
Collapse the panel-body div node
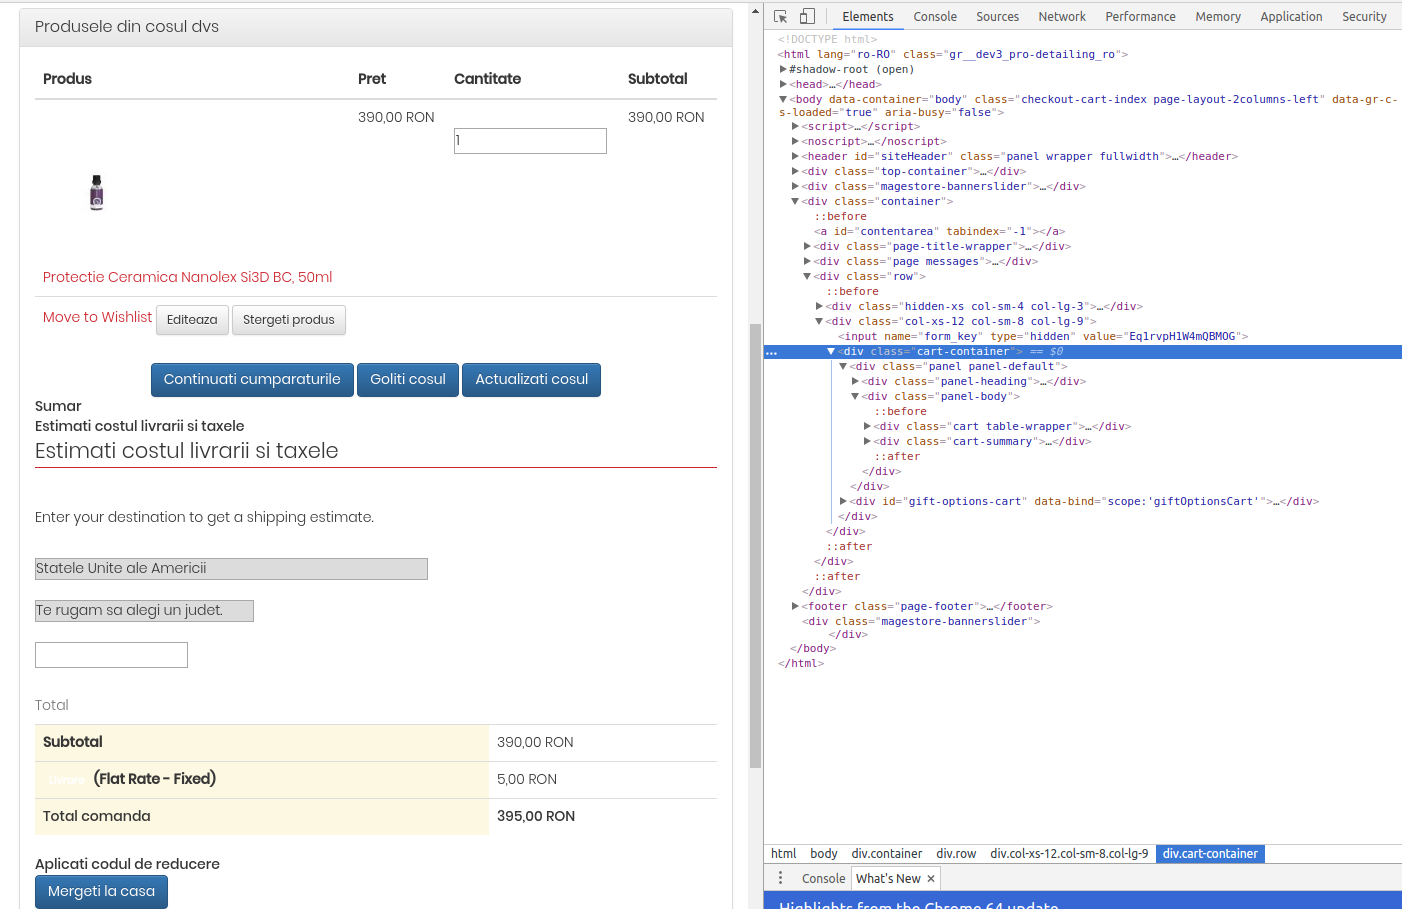pos(855,396)
